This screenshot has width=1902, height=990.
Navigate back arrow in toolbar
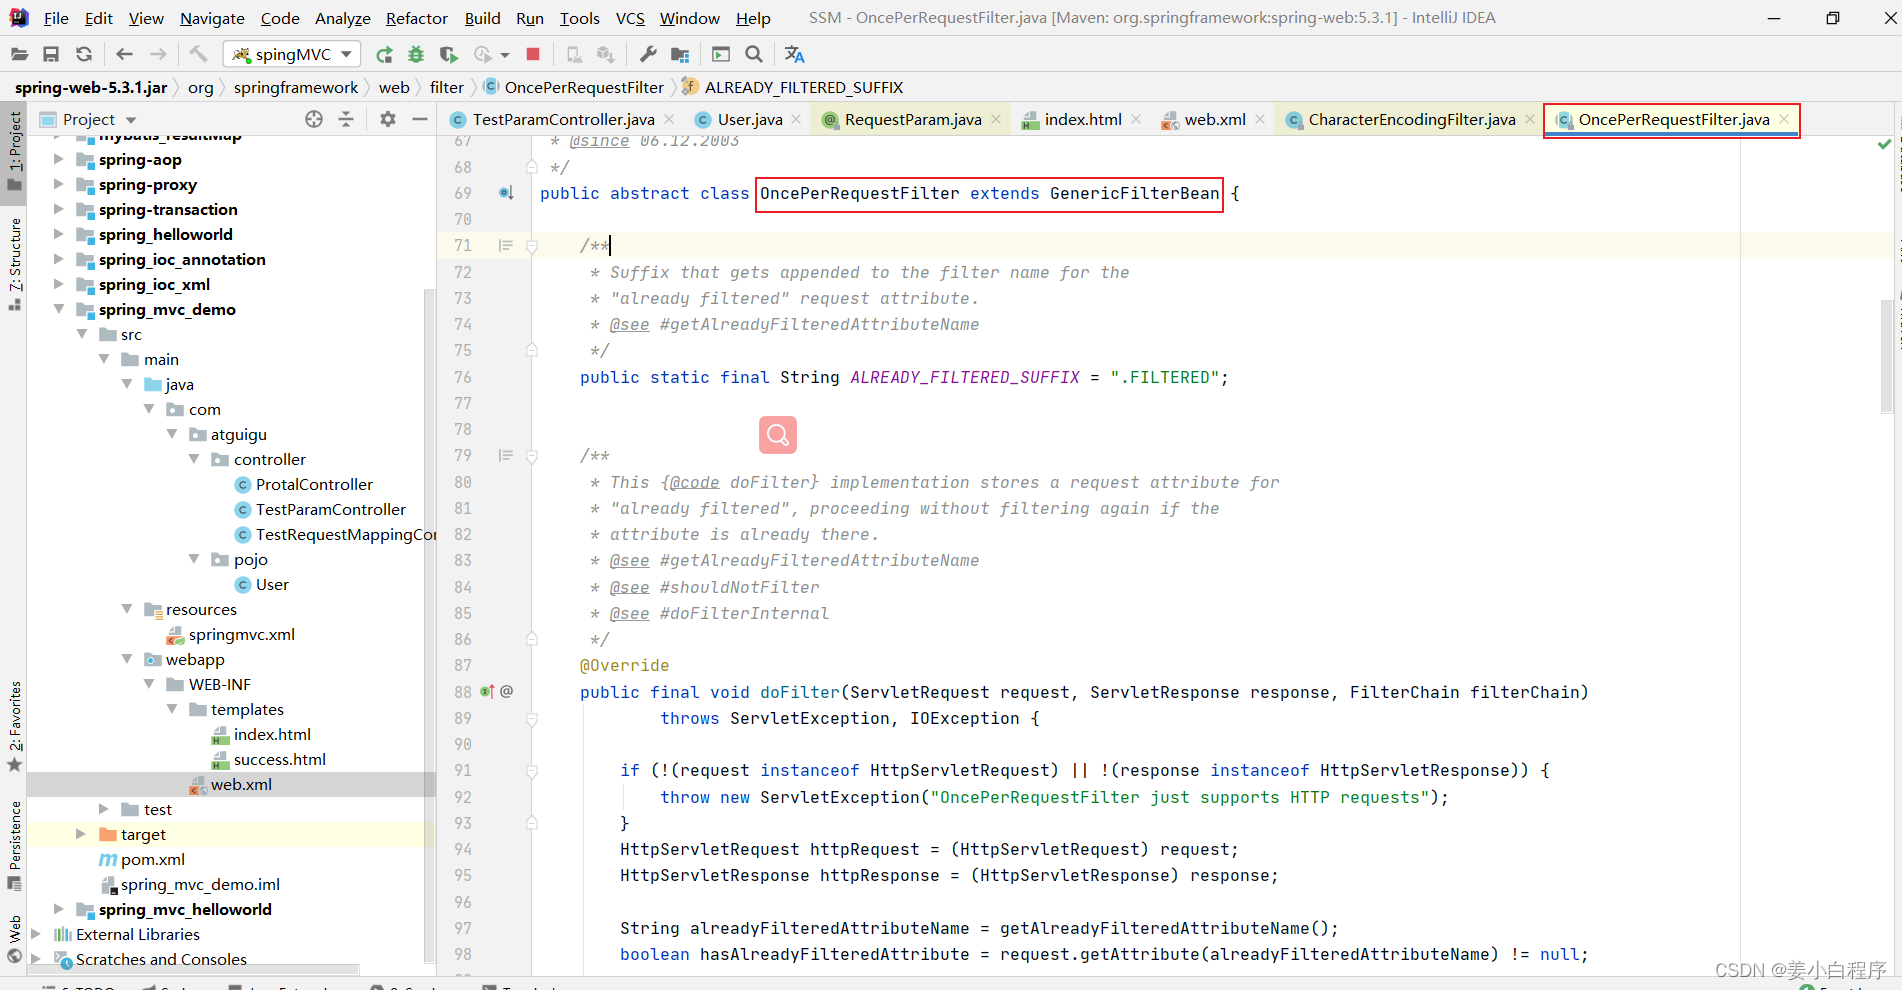tap(124, 54)
